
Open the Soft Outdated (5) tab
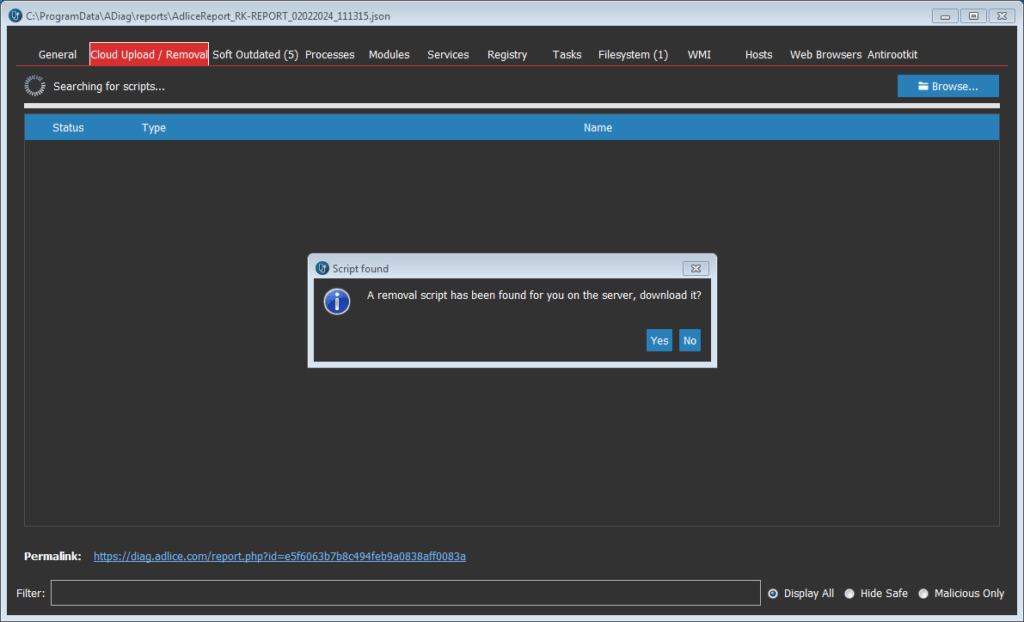(255, 55)
